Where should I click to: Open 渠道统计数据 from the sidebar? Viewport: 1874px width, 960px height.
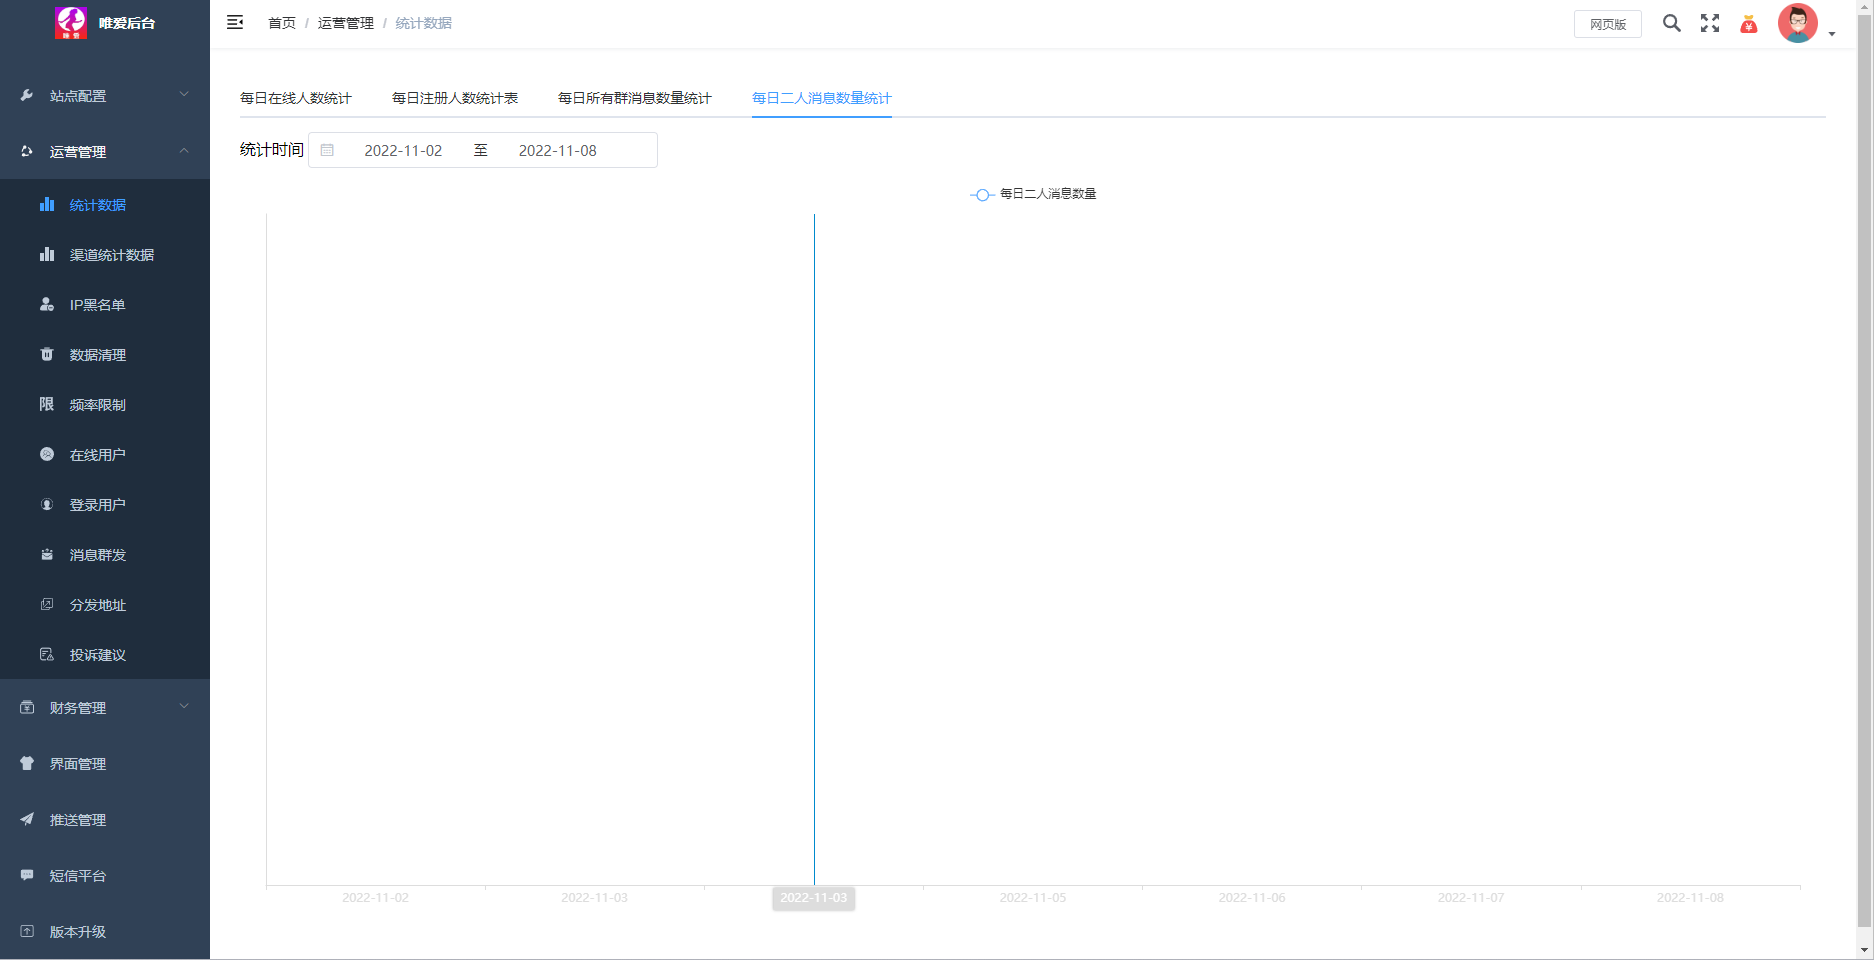point(111,255)
